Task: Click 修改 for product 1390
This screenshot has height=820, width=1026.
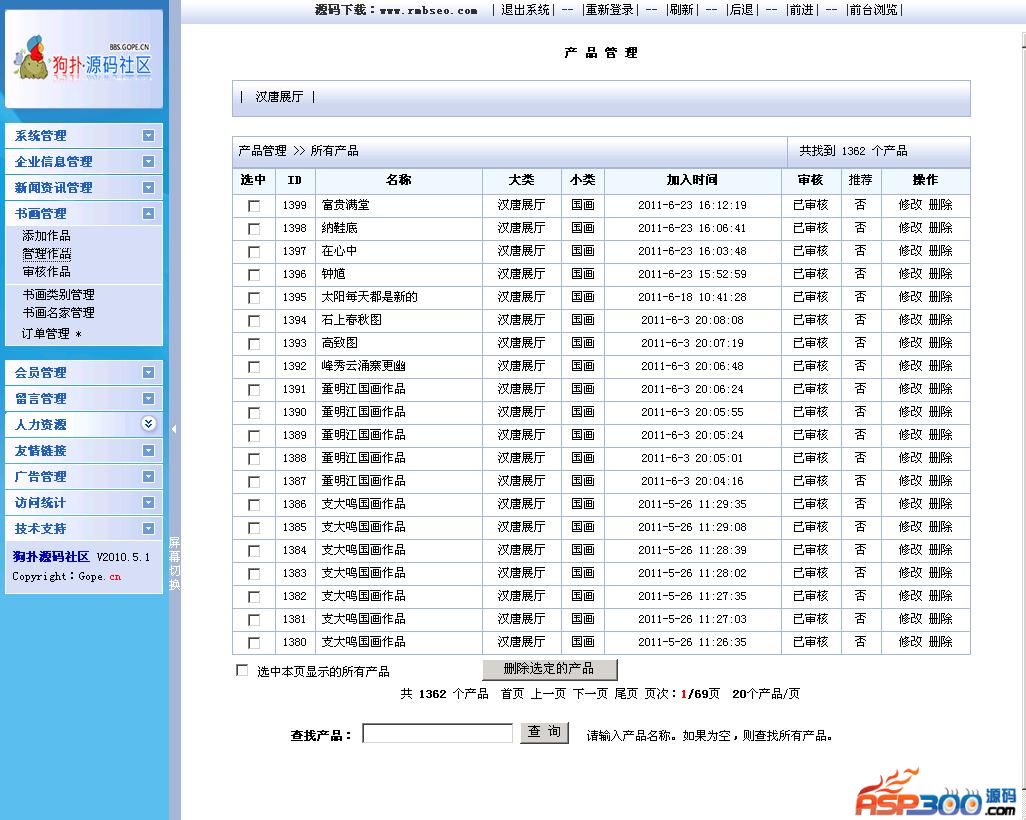Action: 910,412
